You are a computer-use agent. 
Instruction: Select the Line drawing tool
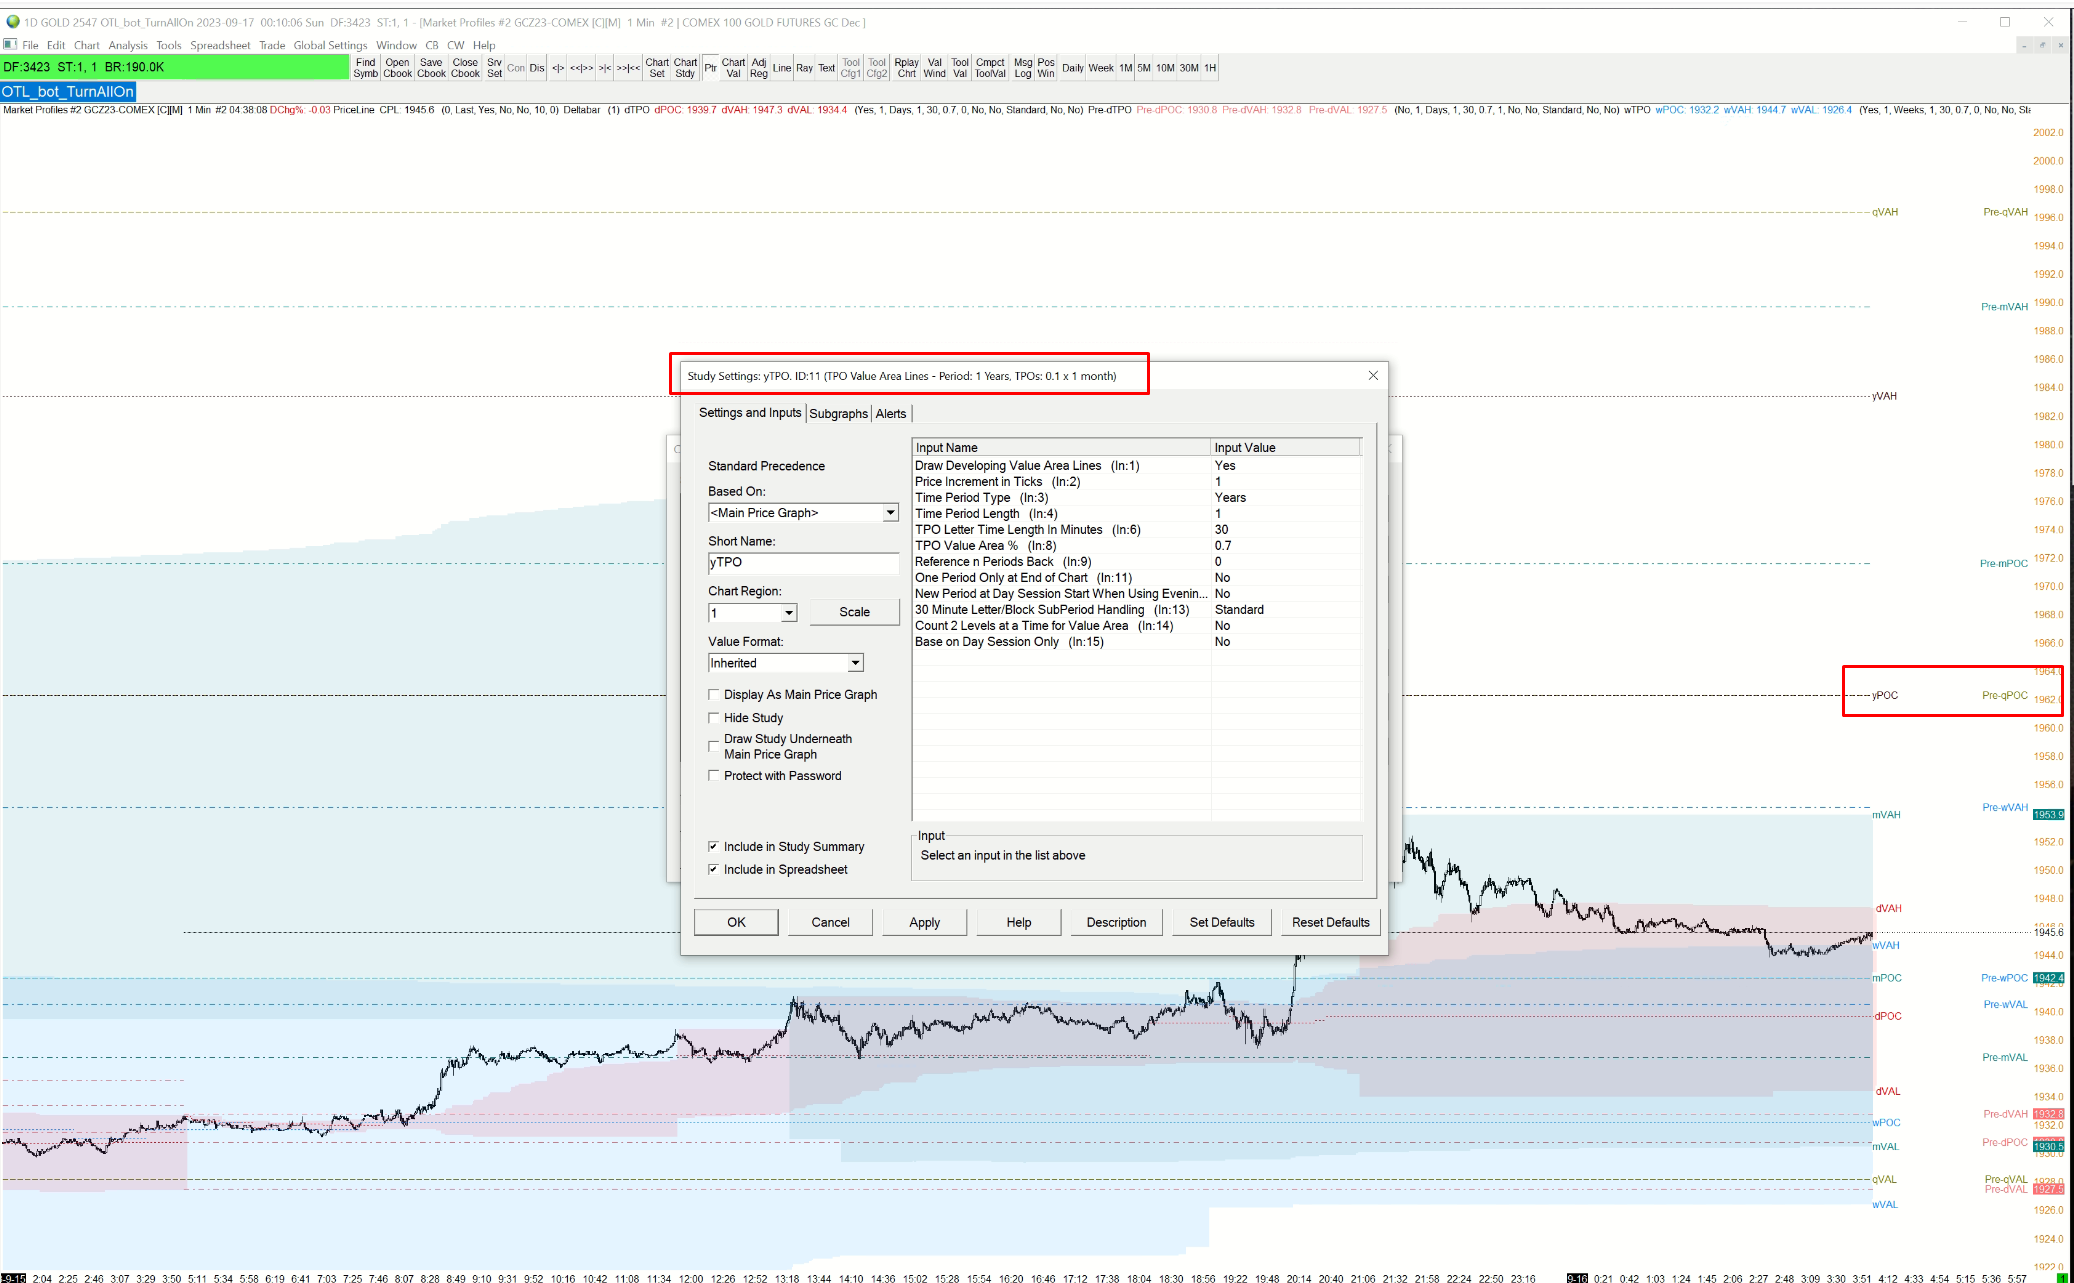tap(781, 68)
